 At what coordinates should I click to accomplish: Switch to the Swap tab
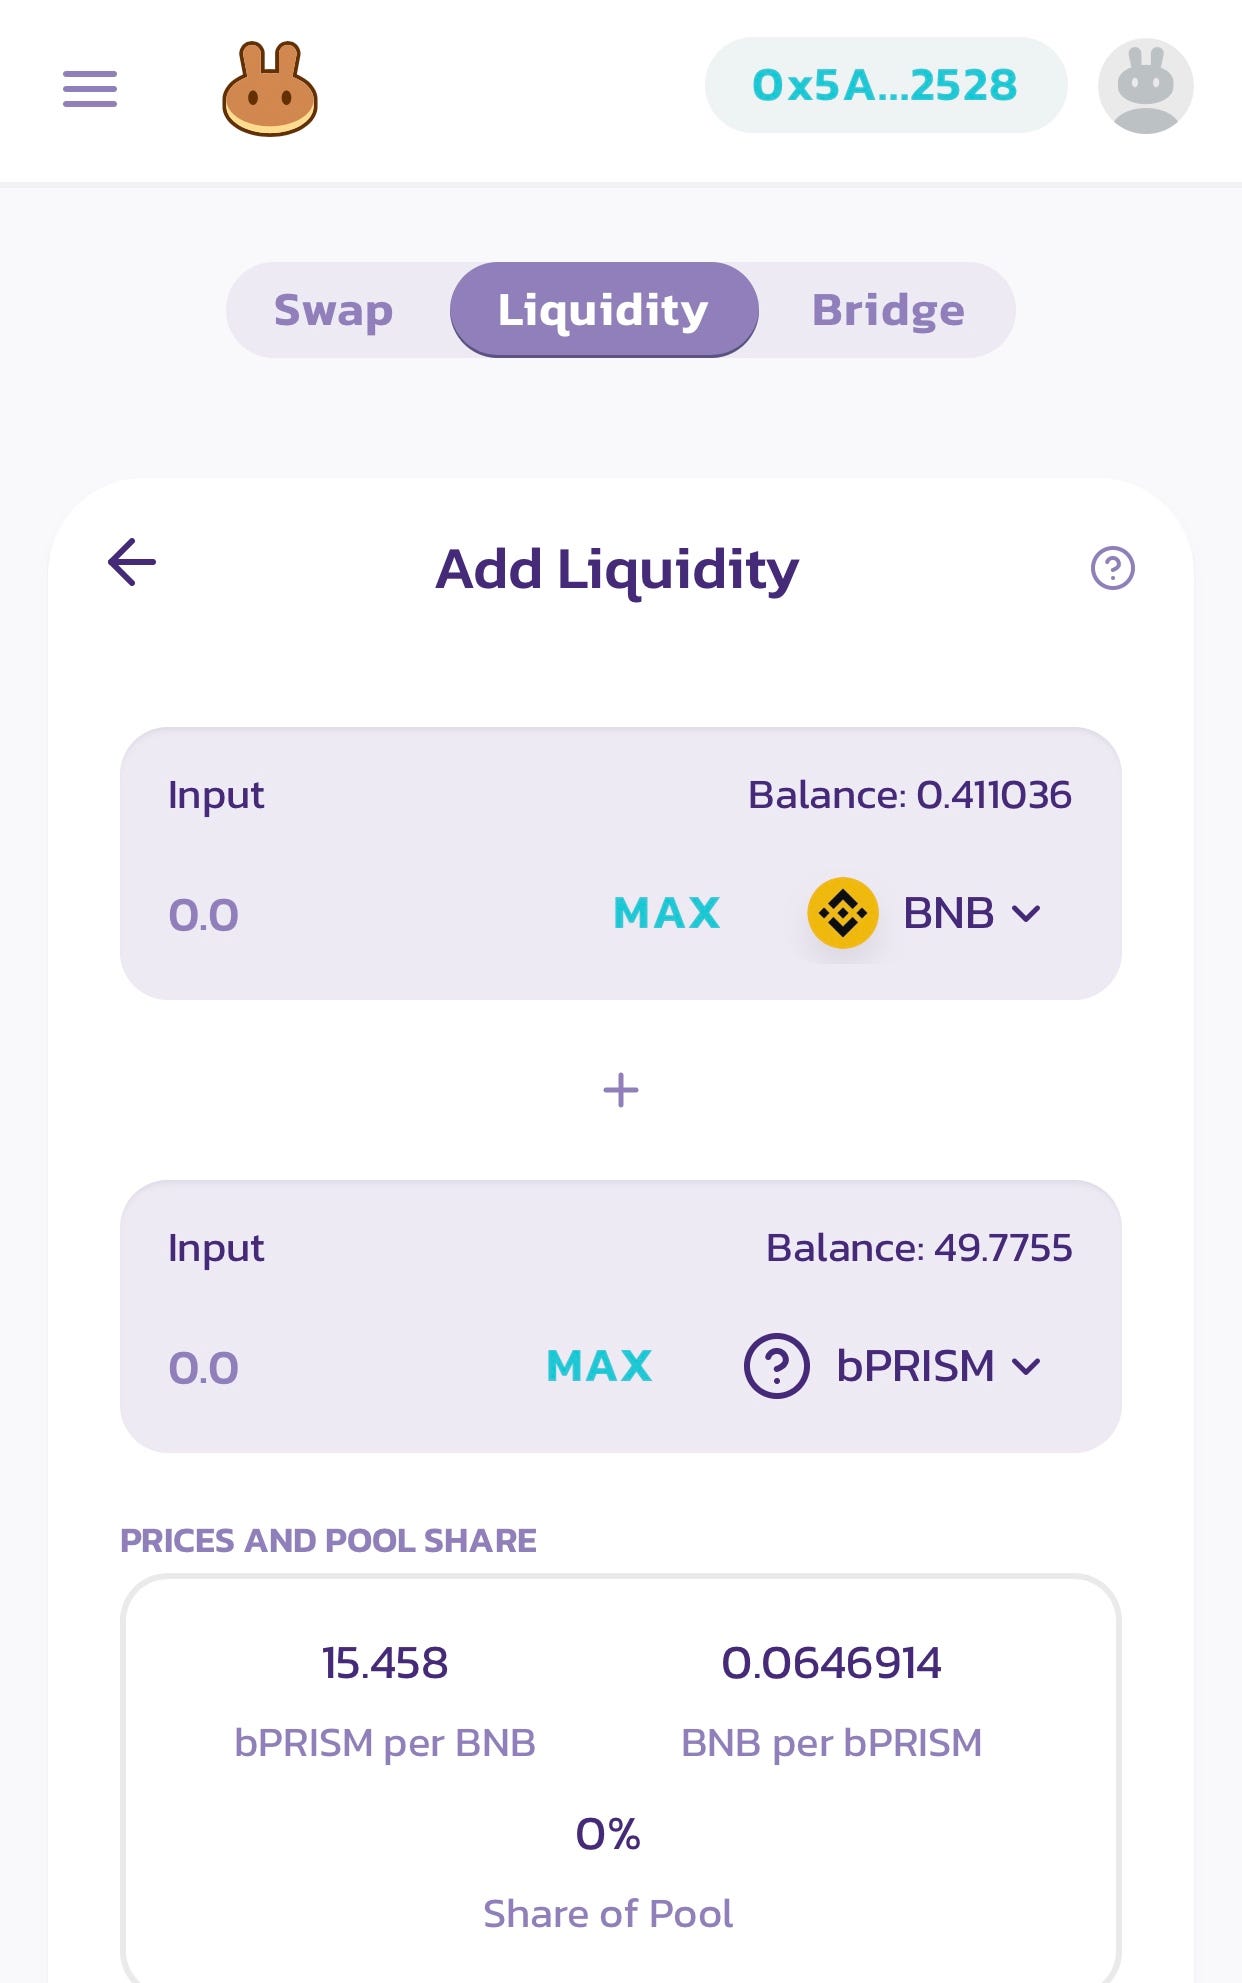click(334, 310)
